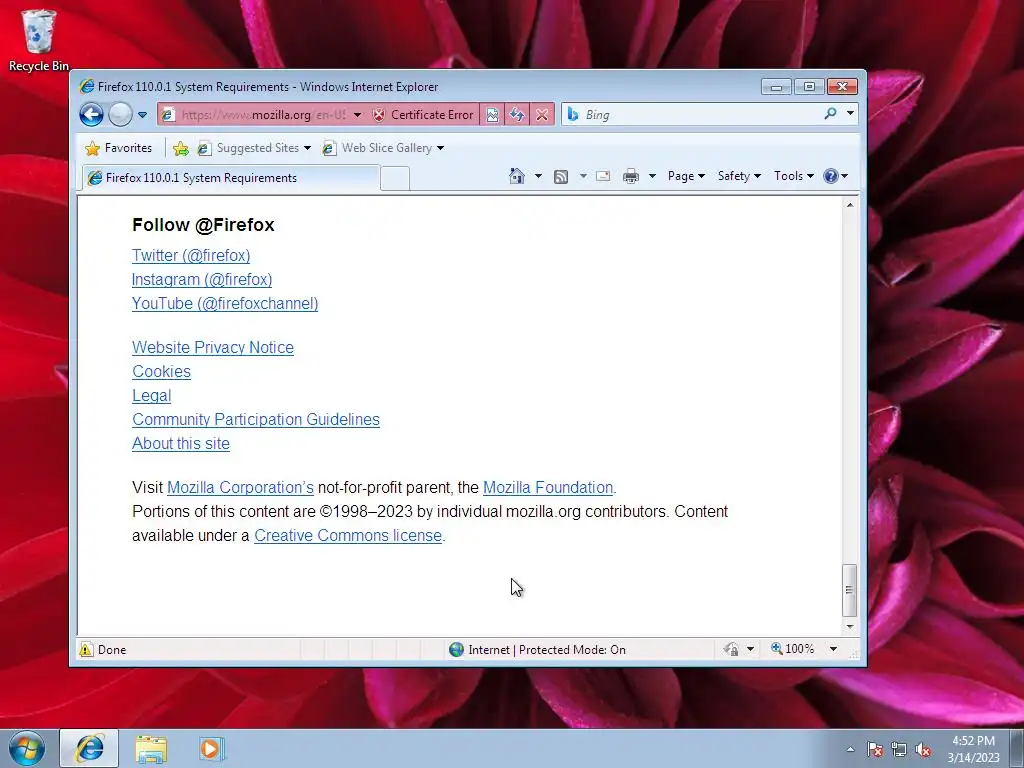Open the Favorites center
The image size is (1024, 768).
(x=119, y=148)
